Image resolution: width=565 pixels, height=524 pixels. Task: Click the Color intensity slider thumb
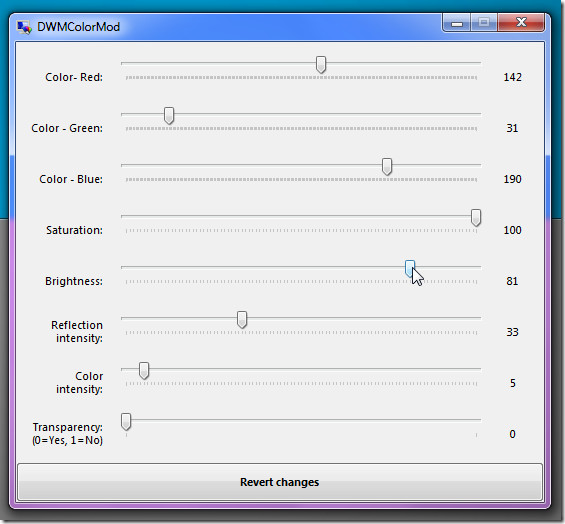144,371
